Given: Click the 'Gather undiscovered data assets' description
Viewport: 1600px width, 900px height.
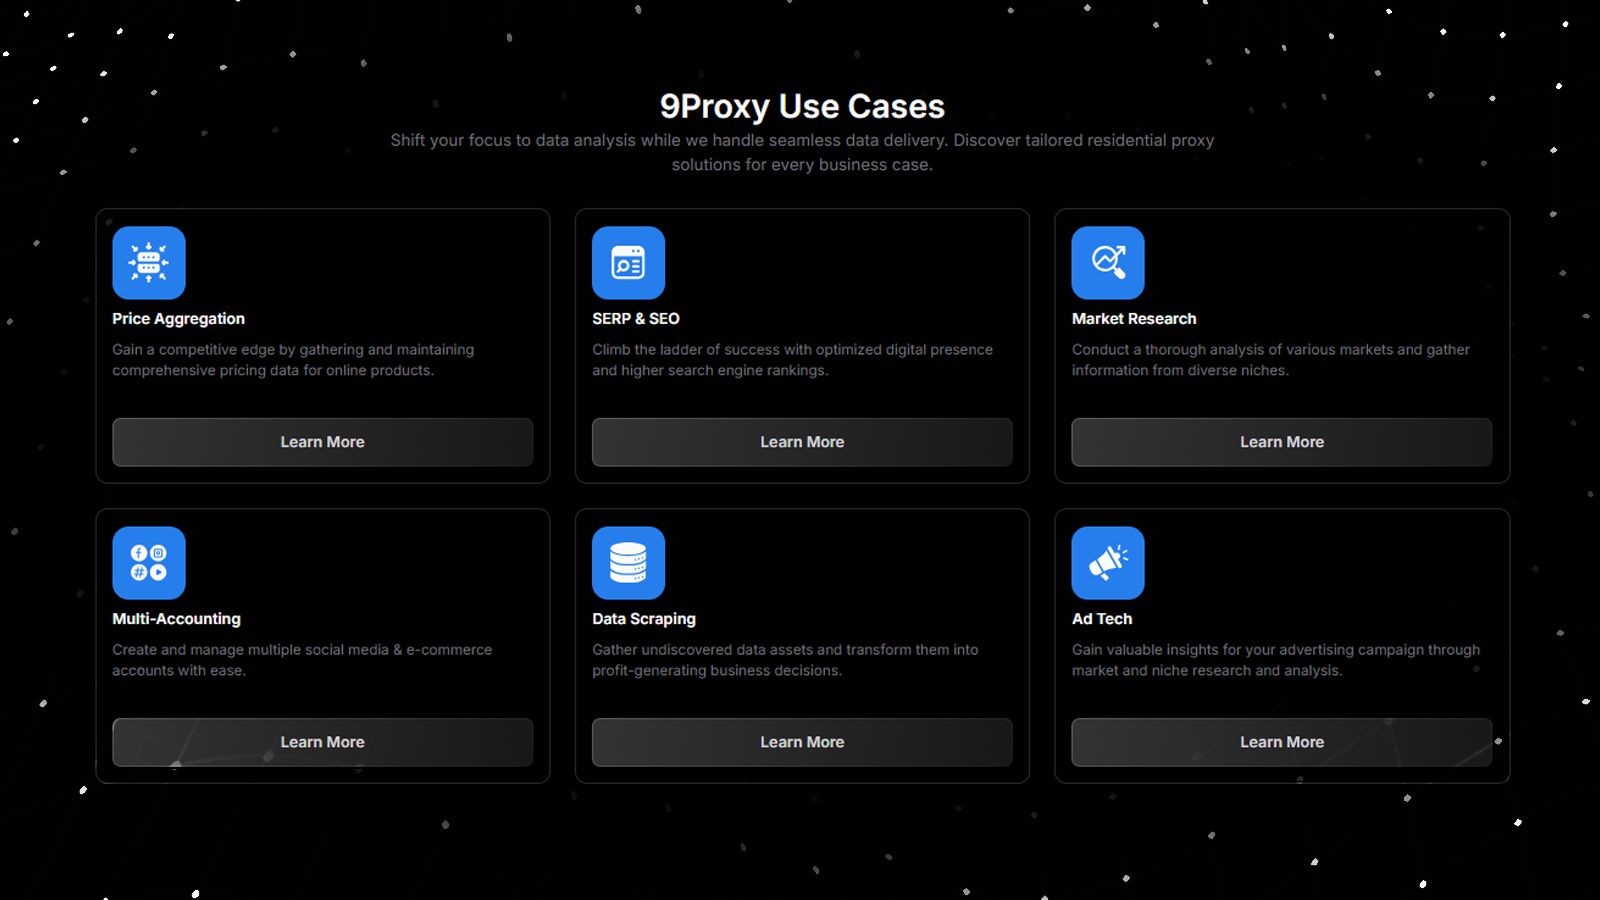Looking at the screenshot, I should pyautogui.click(x=785, y=660).
